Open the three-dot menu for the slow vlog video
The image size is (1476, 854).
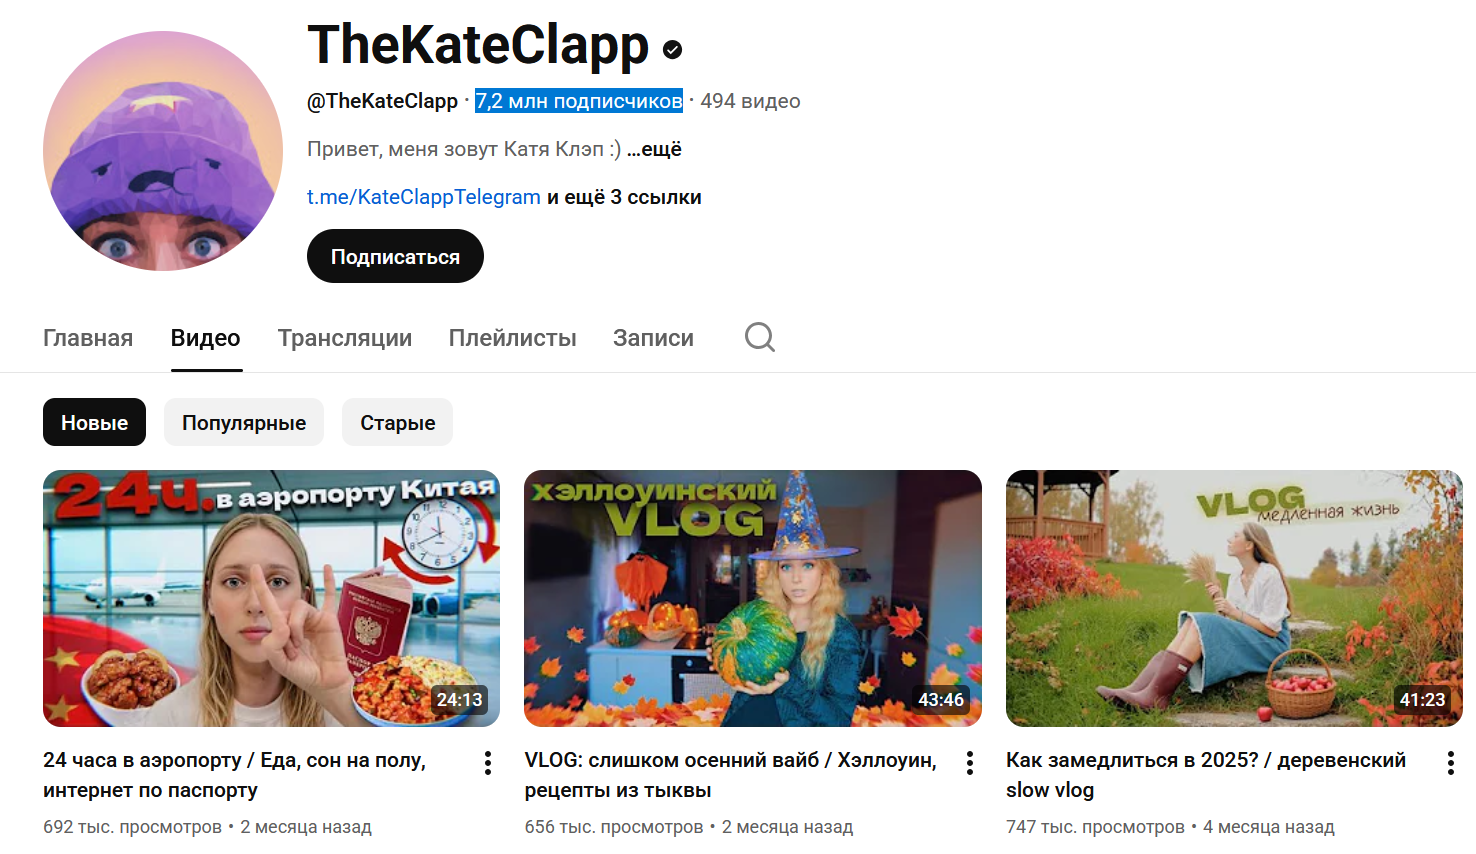point(1451,763)
